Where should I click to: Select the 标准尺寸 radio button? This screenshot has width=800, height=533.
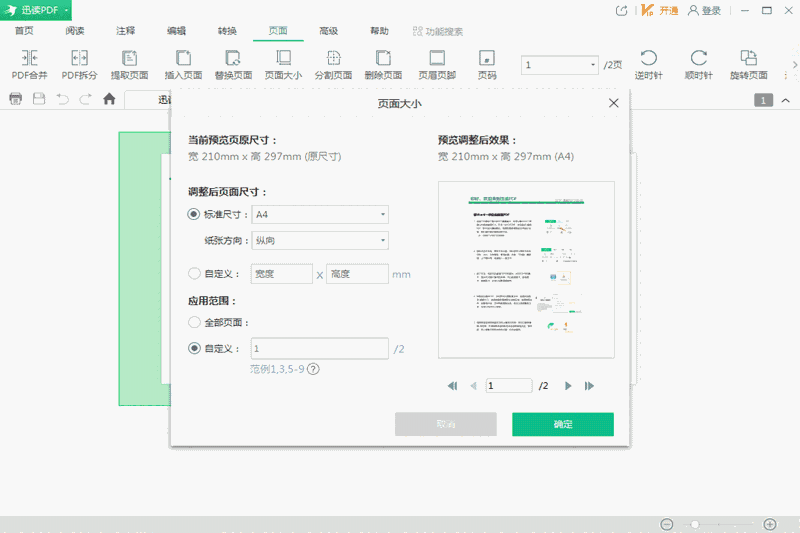pyautogui.click(x=194, y=214)
